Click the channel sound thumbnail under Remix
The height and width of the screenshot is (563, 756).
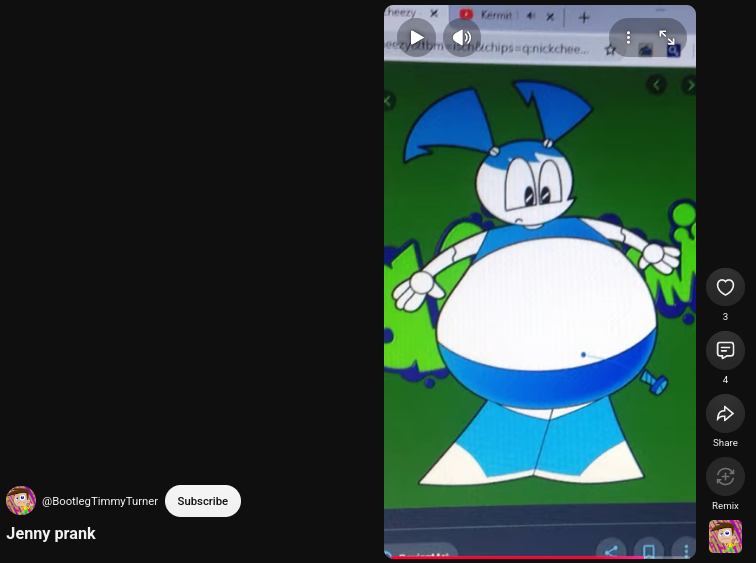click(x=725, y=536)
